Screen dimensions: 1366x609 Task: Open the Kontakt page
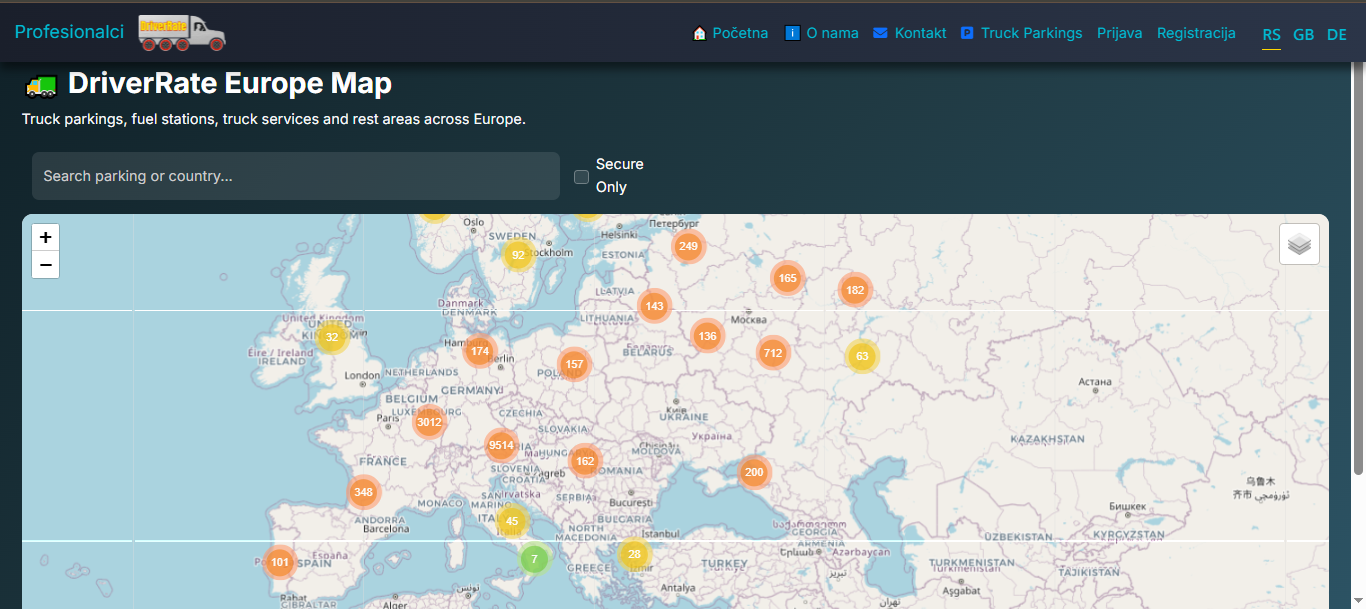click(x=910, y=33)
